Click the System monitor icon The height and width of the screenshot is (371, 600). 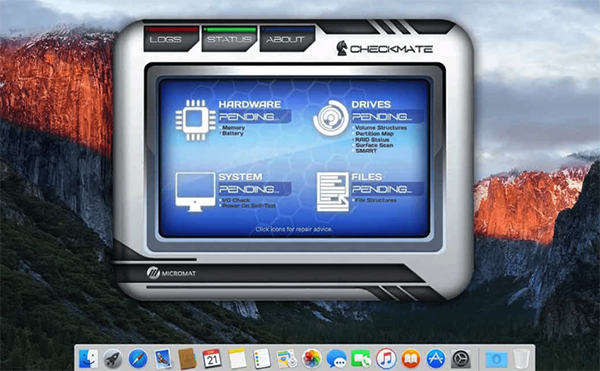click(195, 192)
